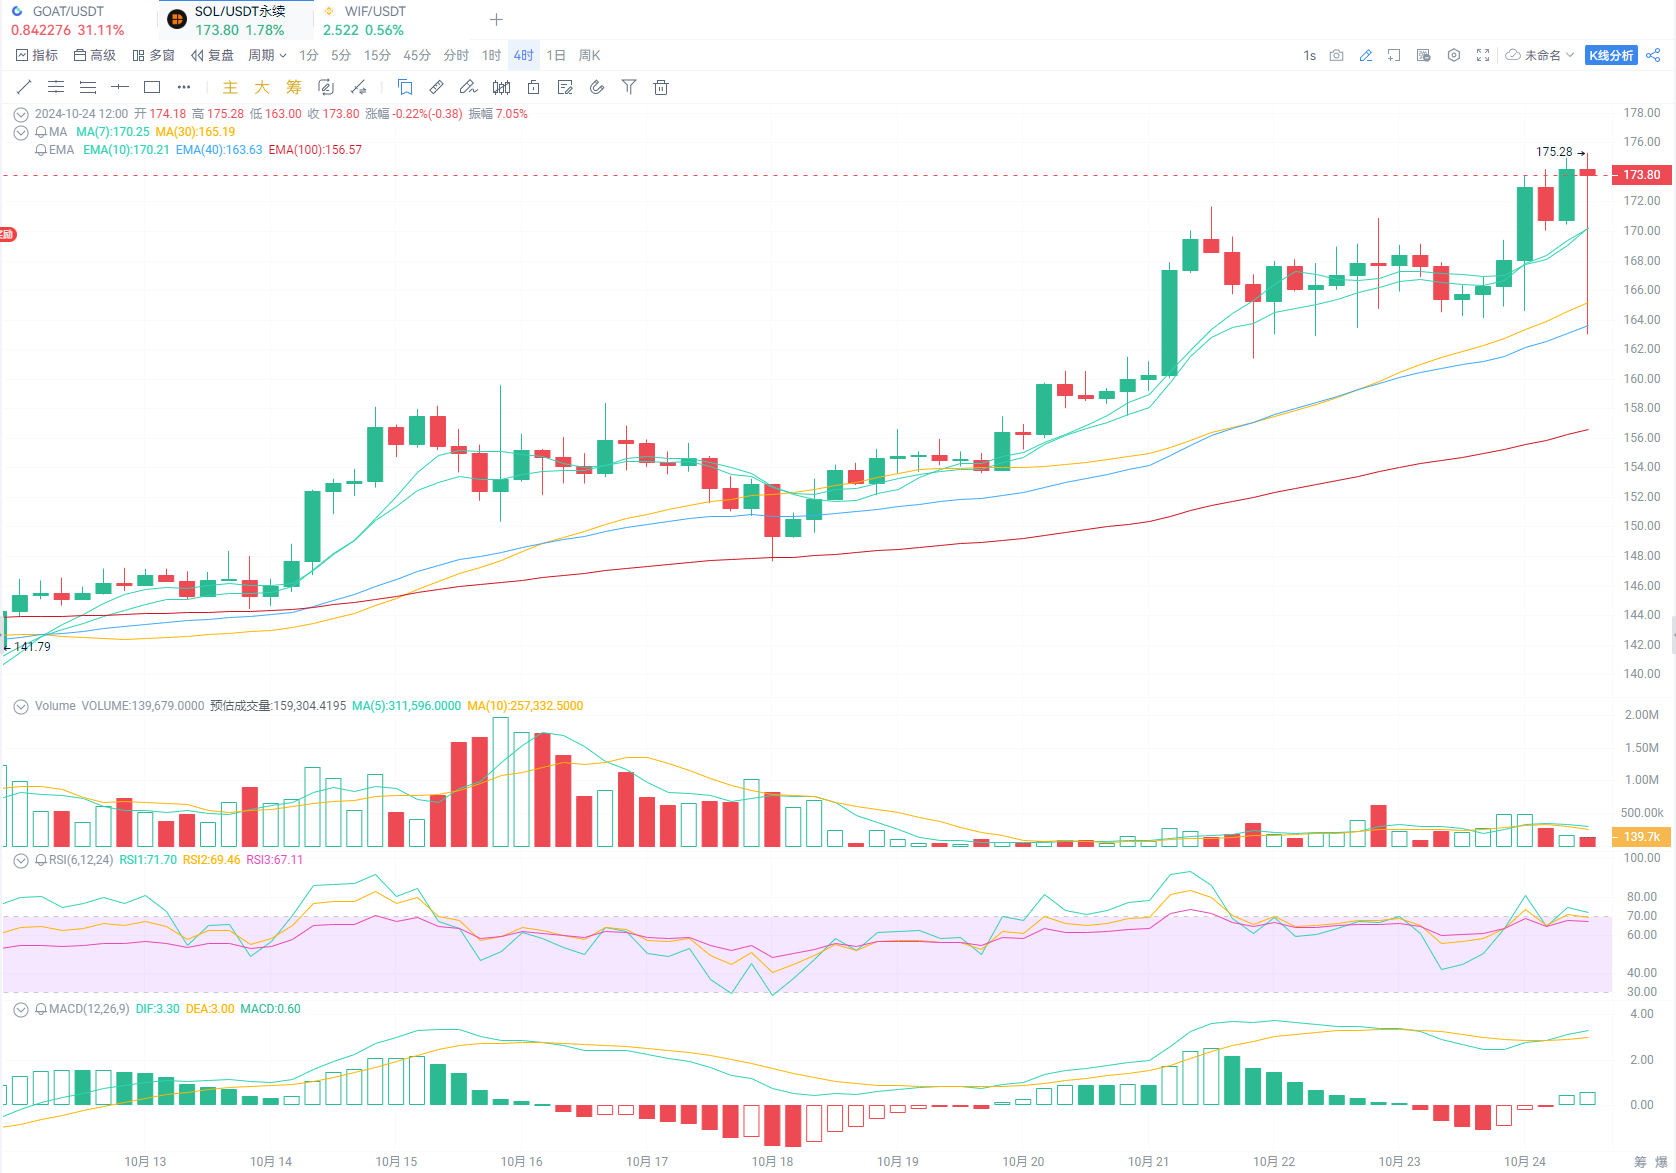Select the rectangle drawing tool
This screenshot has width=1676, height=1173.
pyautogui.click(x=152, y=87)
